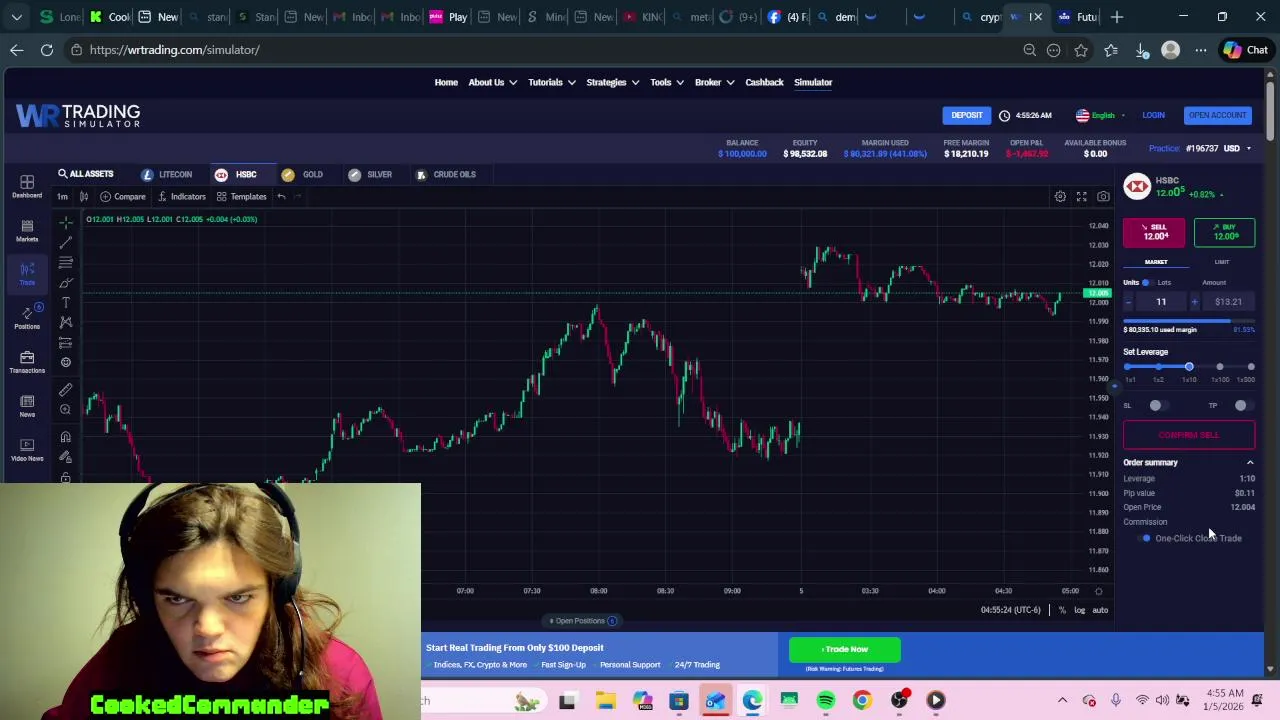This screenshot has width=1280, height=720.
Task: Set leverage slider to 1x100
Action: 1220,367
